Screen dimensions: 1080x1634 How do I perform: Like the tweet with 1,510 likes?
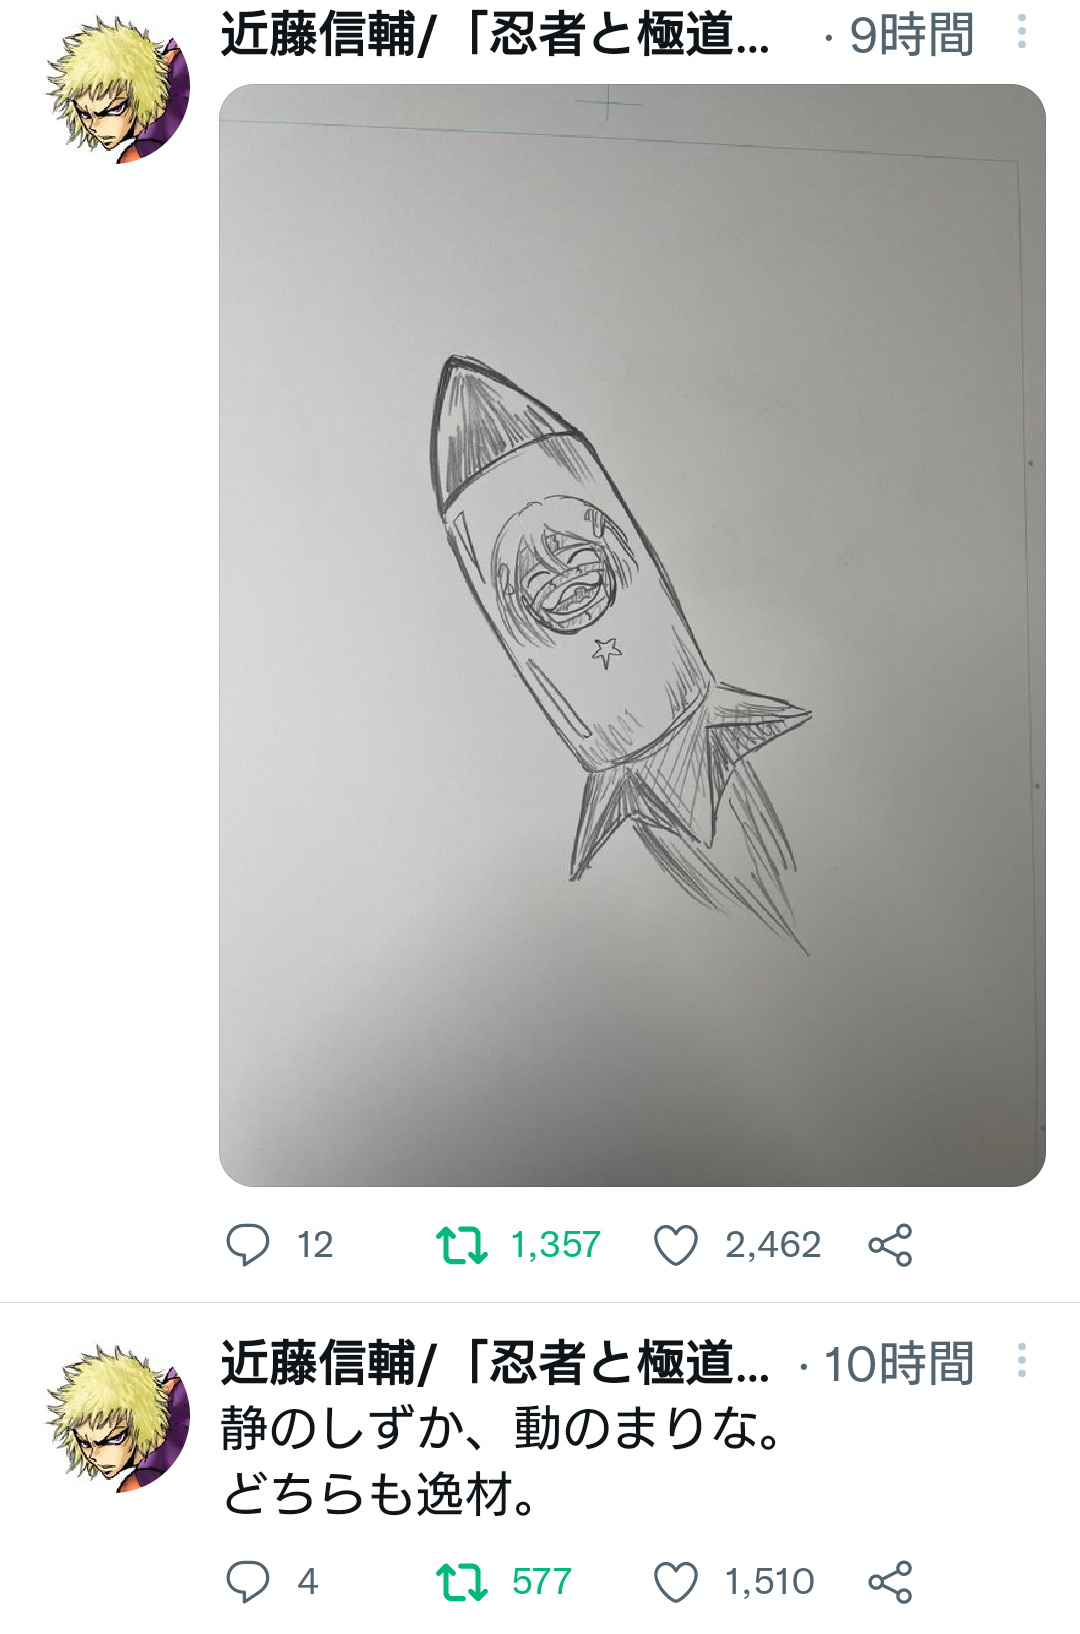pyautogui.click(x=675, y=1582)
